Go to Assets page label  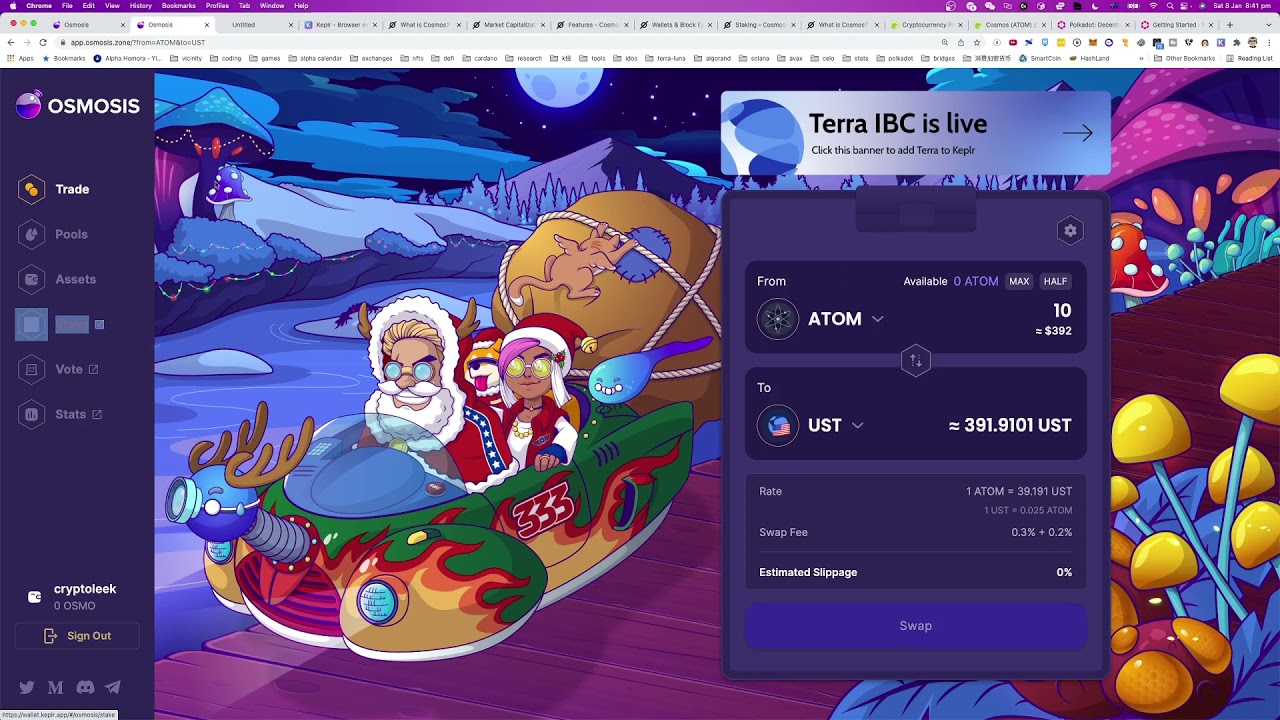76,280
